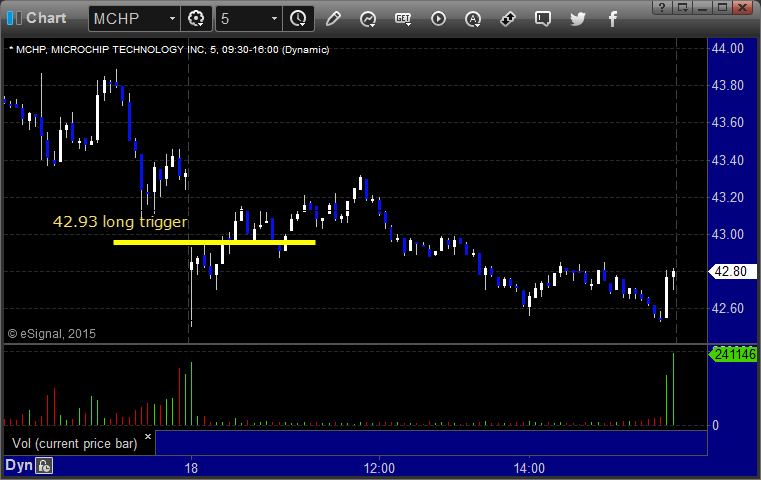
Task: Click the trade arrows icon
Action: tap(508, 19)
